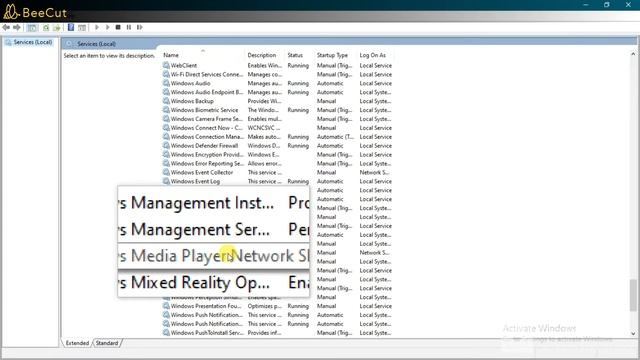Screen dimensions: 640x360
Task: Select the Windows Audio Endpoint B... service name
Action: click(207, 92)
